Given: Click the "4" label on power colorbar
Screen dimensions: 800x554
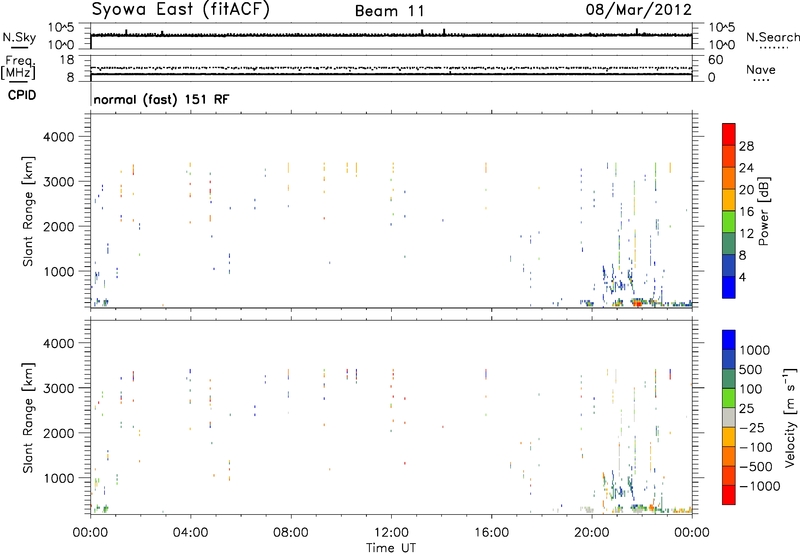Looking at the screenshot, I should point(742,277).
